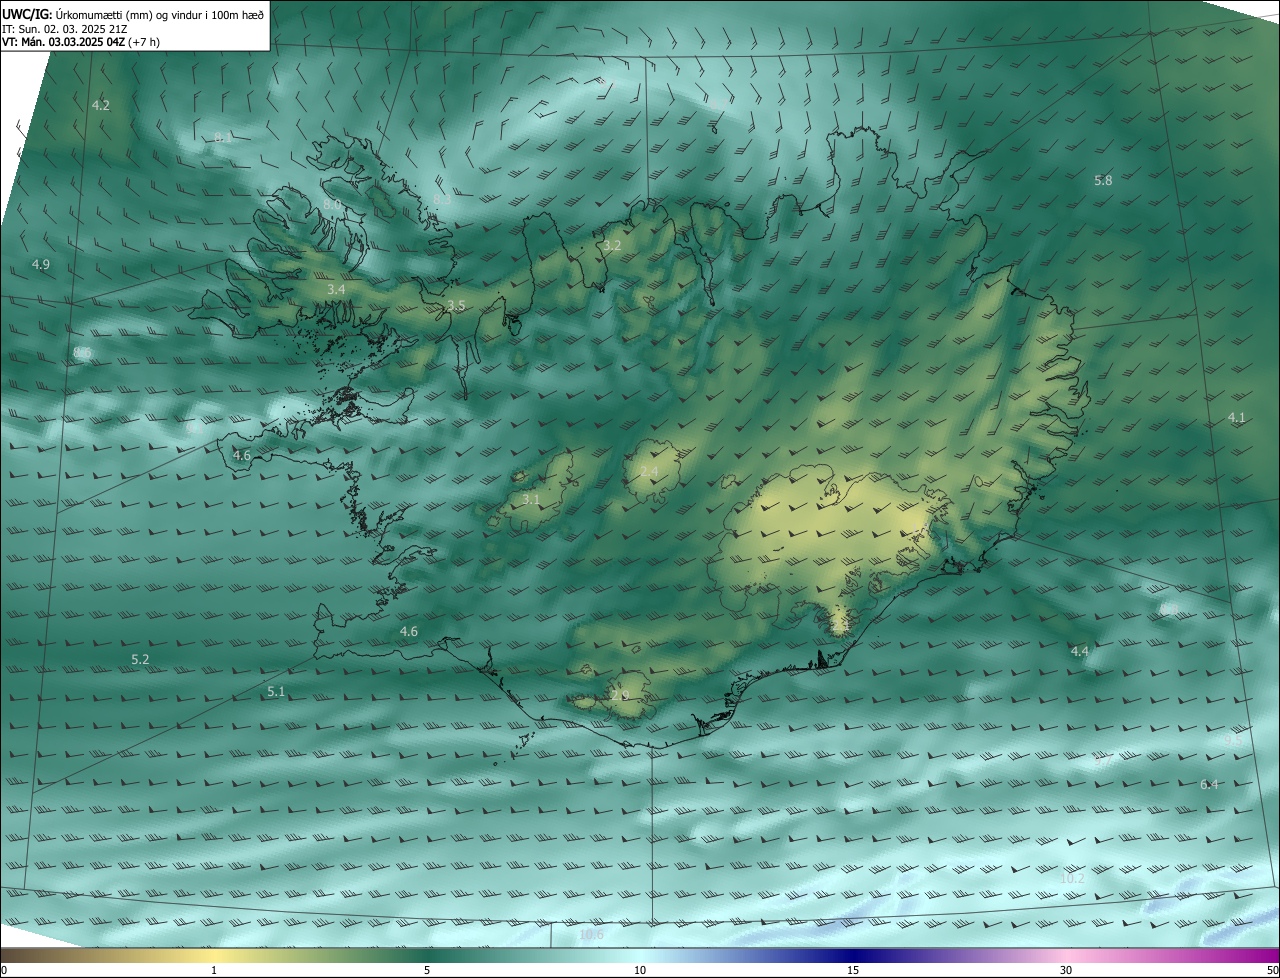Click the 15 tick on the colour scale
This screenshot has height=978, width=1280.
[853, 970]
